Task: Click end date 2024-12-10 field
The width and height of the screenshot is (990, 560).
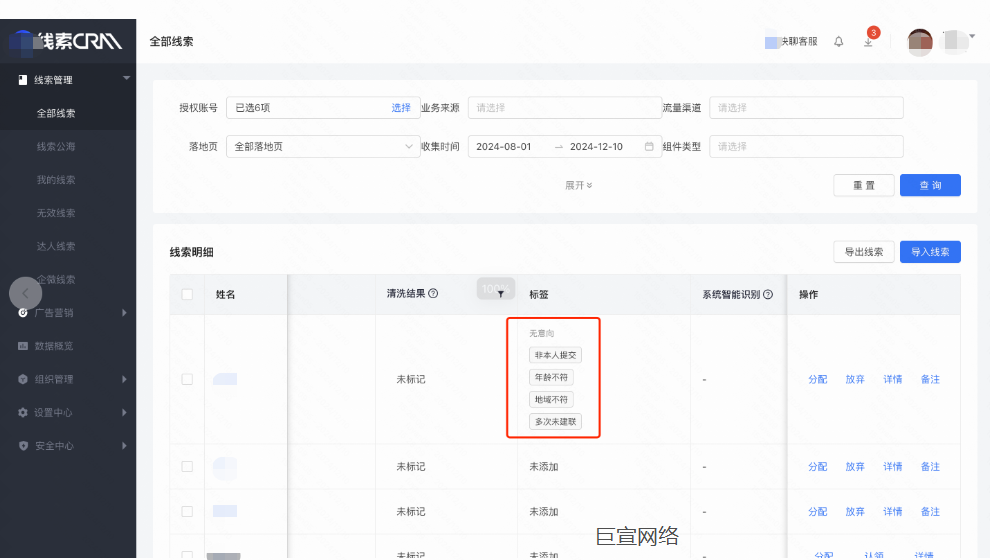Action: [596, 146]
